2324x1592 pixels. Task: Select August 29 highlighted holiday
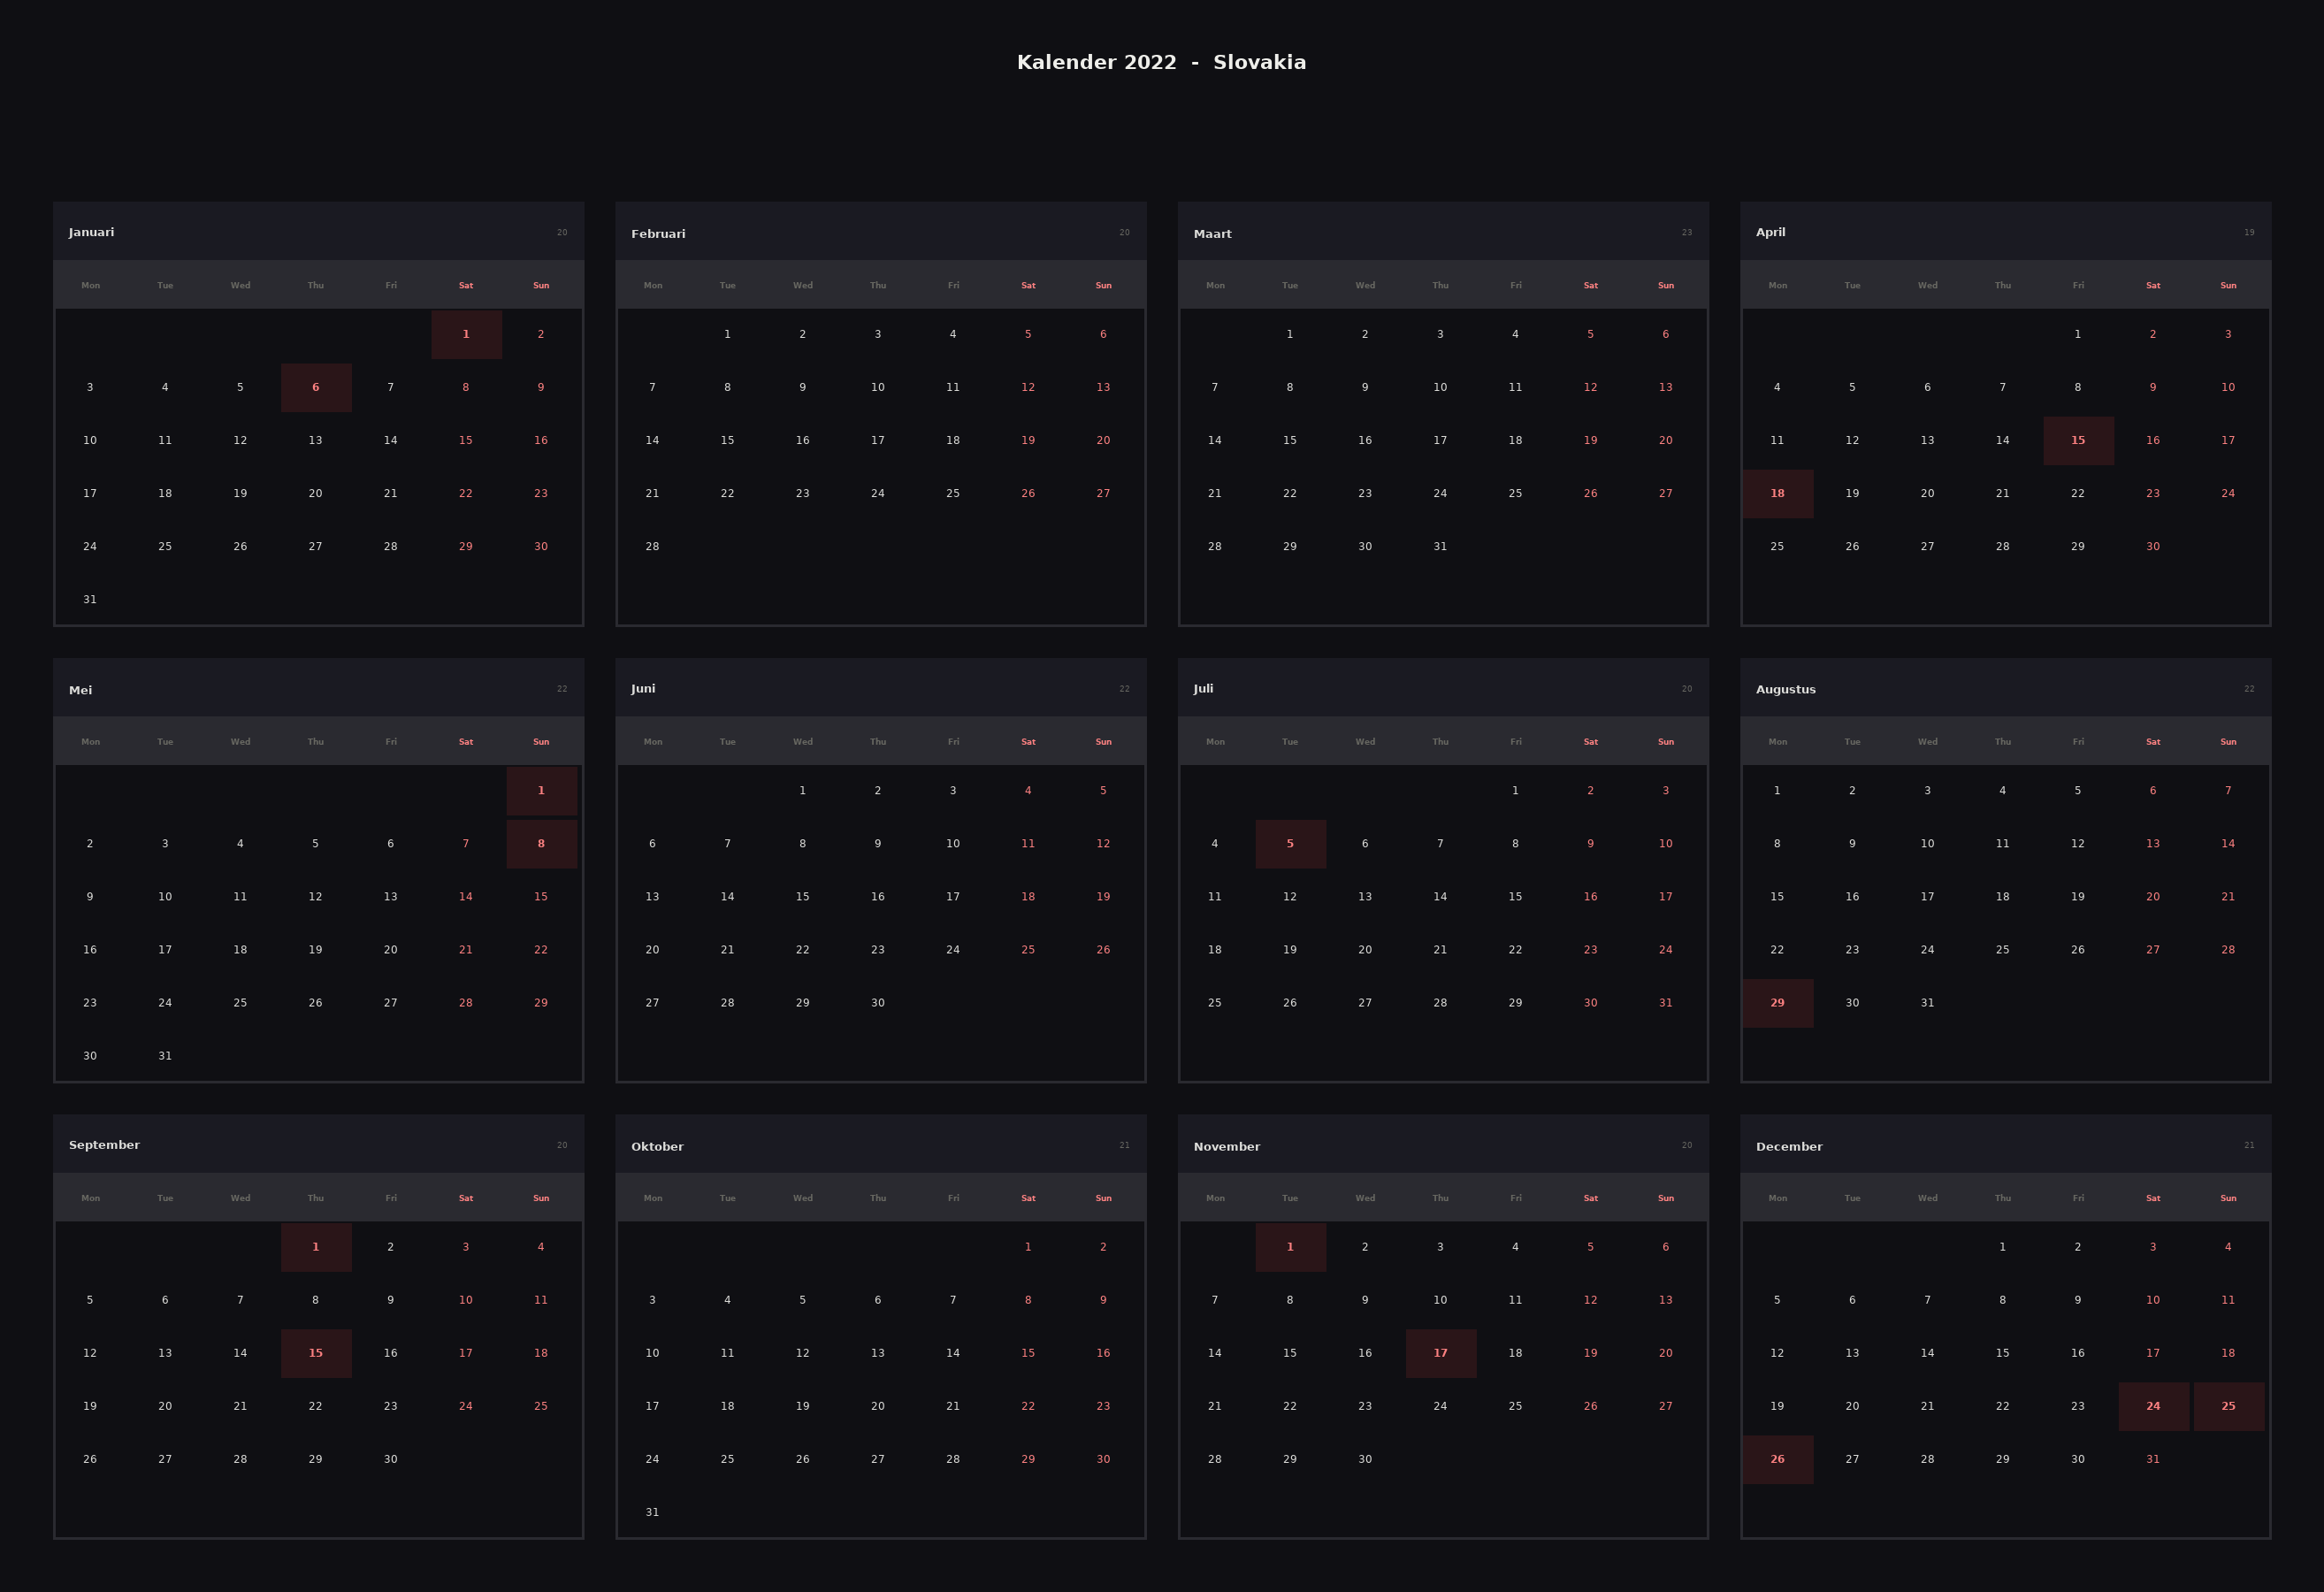coord(1777,1002)
